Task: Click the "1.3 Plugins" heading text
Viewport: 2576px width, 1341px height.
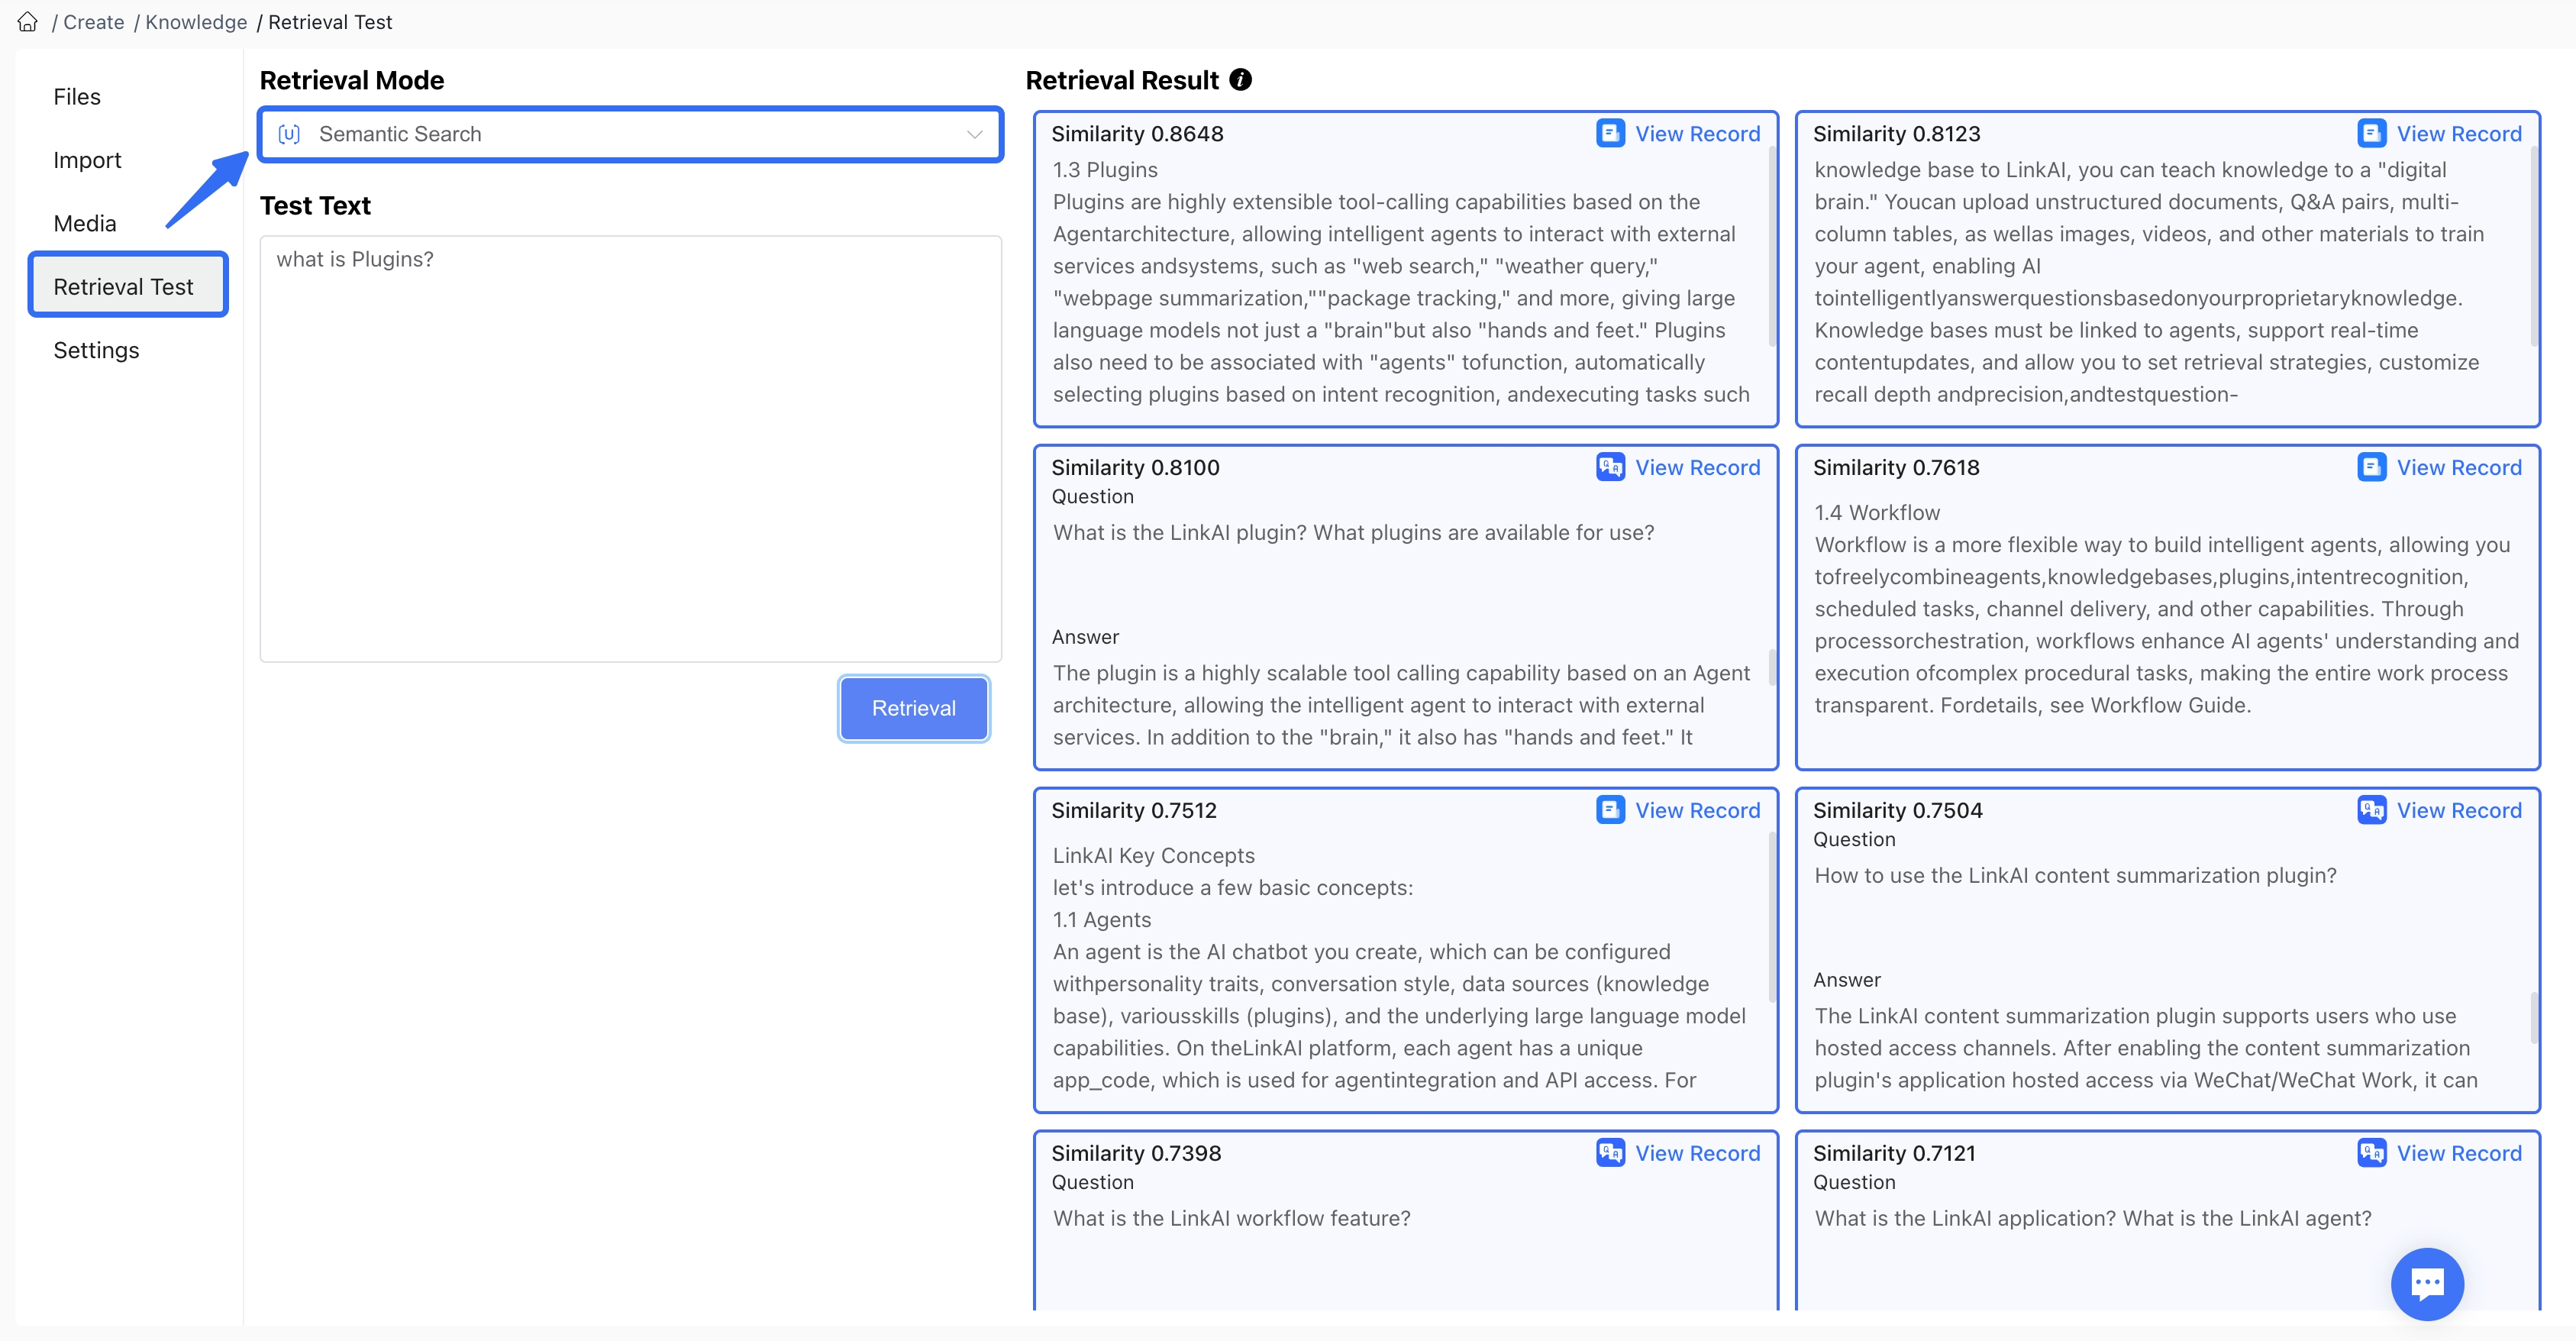Action: (x=1105, y=170)
